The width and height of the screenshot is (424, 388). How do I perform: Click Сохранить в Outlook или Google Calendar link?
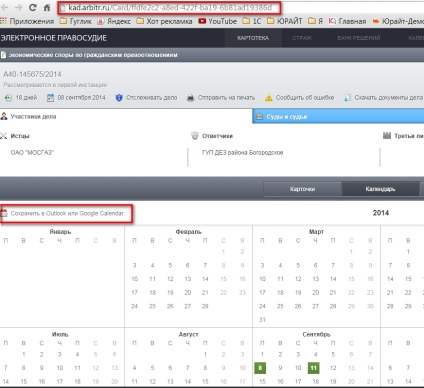67,213
